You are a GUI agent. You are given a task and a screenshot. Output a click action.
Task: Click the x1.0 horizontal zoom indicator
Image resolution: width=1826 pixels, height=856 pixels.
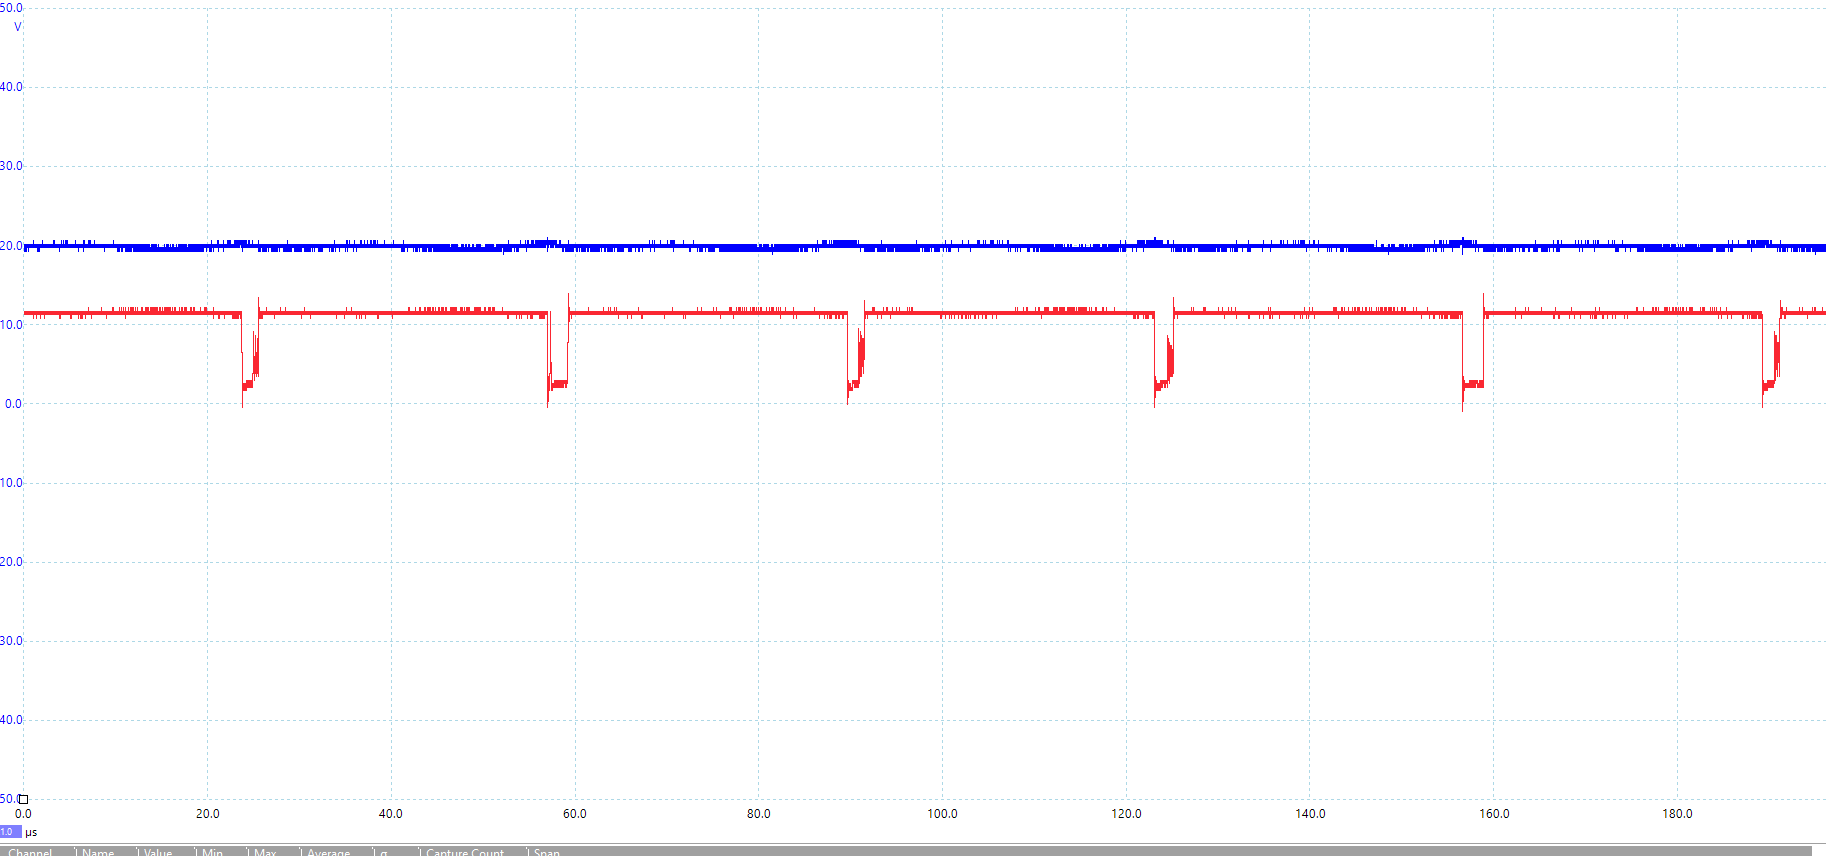click(x=10, y=832)
